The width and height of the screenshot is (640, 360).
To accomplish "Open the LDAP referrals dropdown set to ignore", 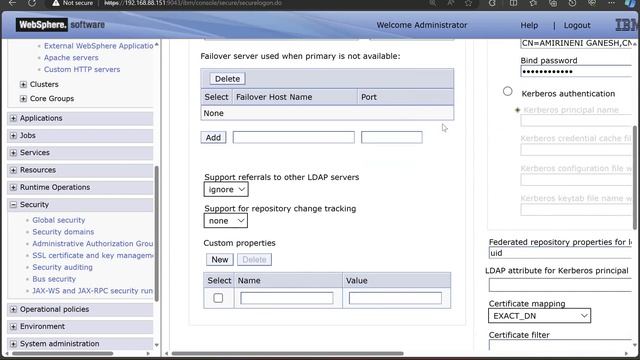I will (226, 189).
